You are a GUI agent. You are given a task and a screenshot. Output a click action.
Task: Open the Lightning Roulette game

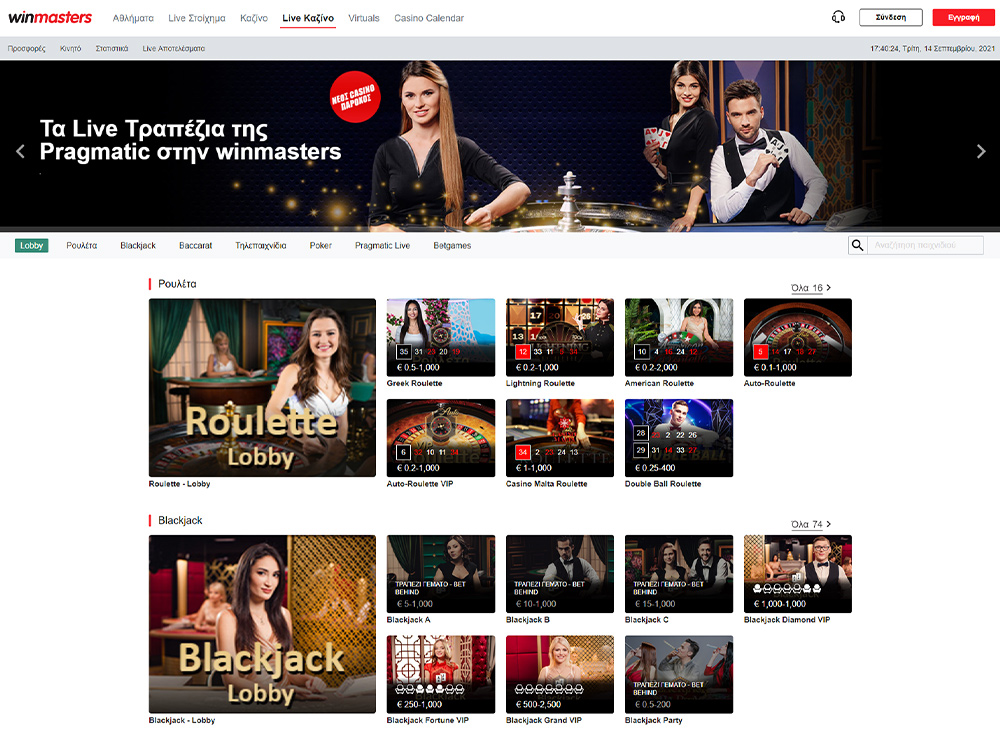(560, 337)
